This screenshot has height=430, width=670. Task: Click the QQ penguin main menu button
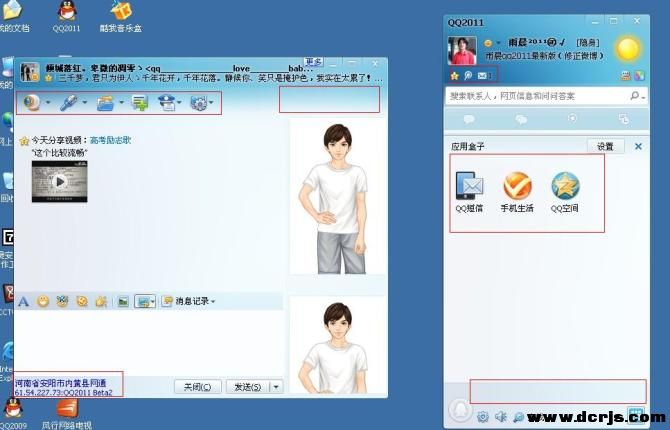(461, 410)
